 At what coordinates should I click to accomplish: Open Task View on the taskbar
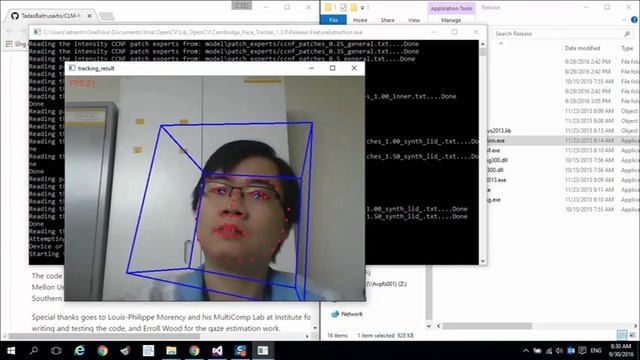pyautogui.click(x=56, y=351)
